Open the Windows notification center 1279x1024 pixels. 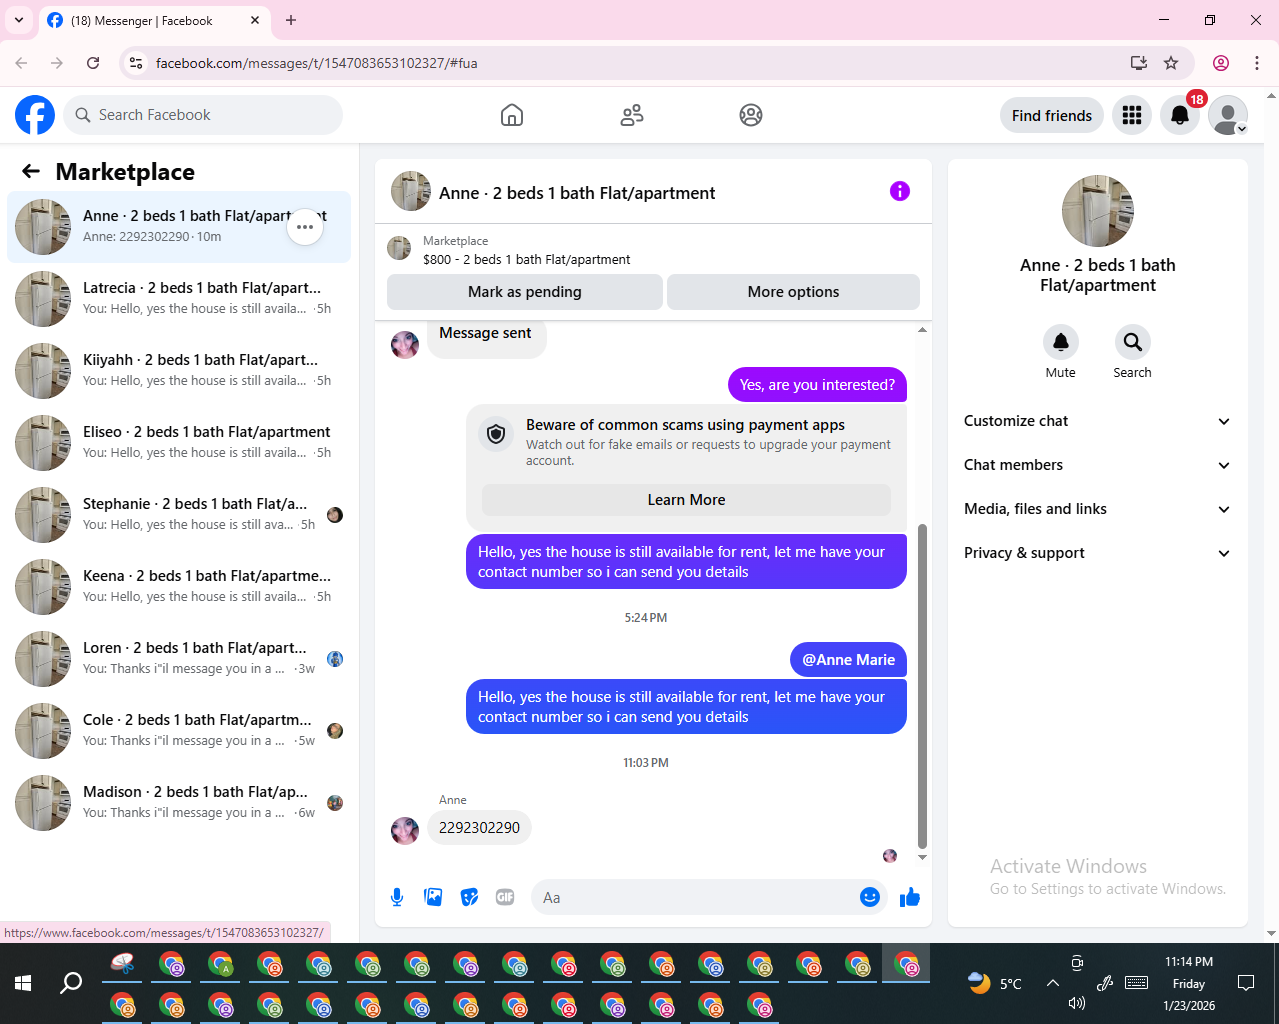click(1246, 983)
